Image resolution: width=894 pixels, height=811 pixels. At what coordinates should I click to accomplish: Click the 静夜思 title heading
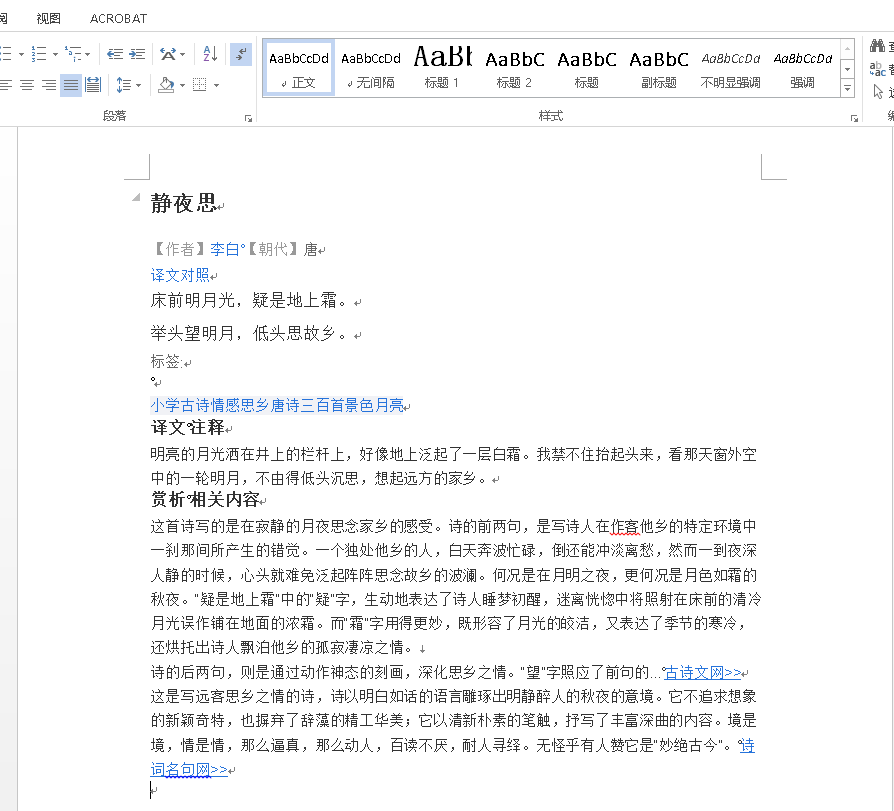click(183, 204)
